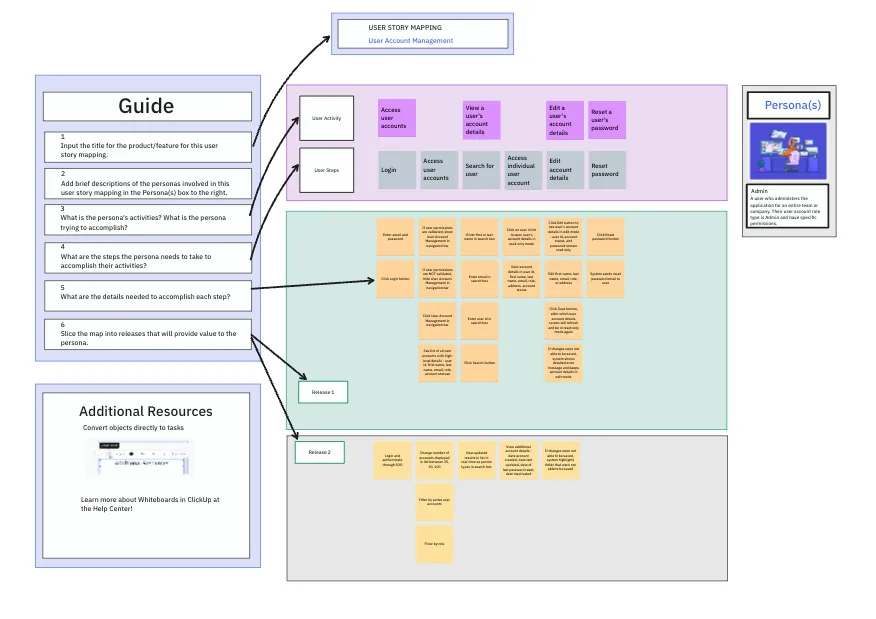The image size is (876, 619).
Task: Click the 'View additional account details' note
Action: click(518, 460)
